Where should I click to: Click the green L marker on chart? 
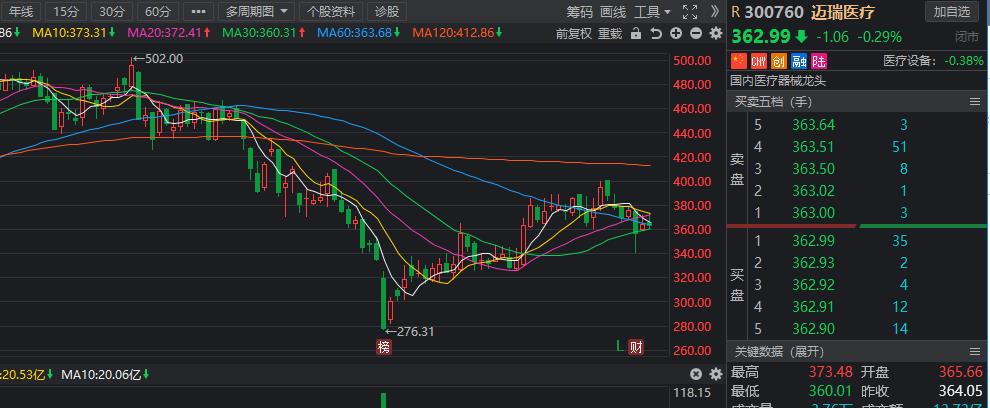pos(620,346)
